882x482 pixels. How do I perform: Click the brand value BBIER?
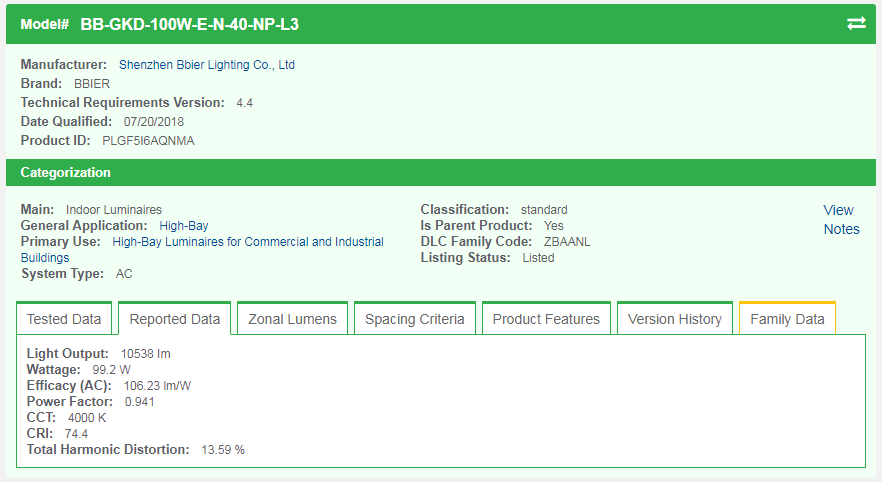click(x=92, y=84)
